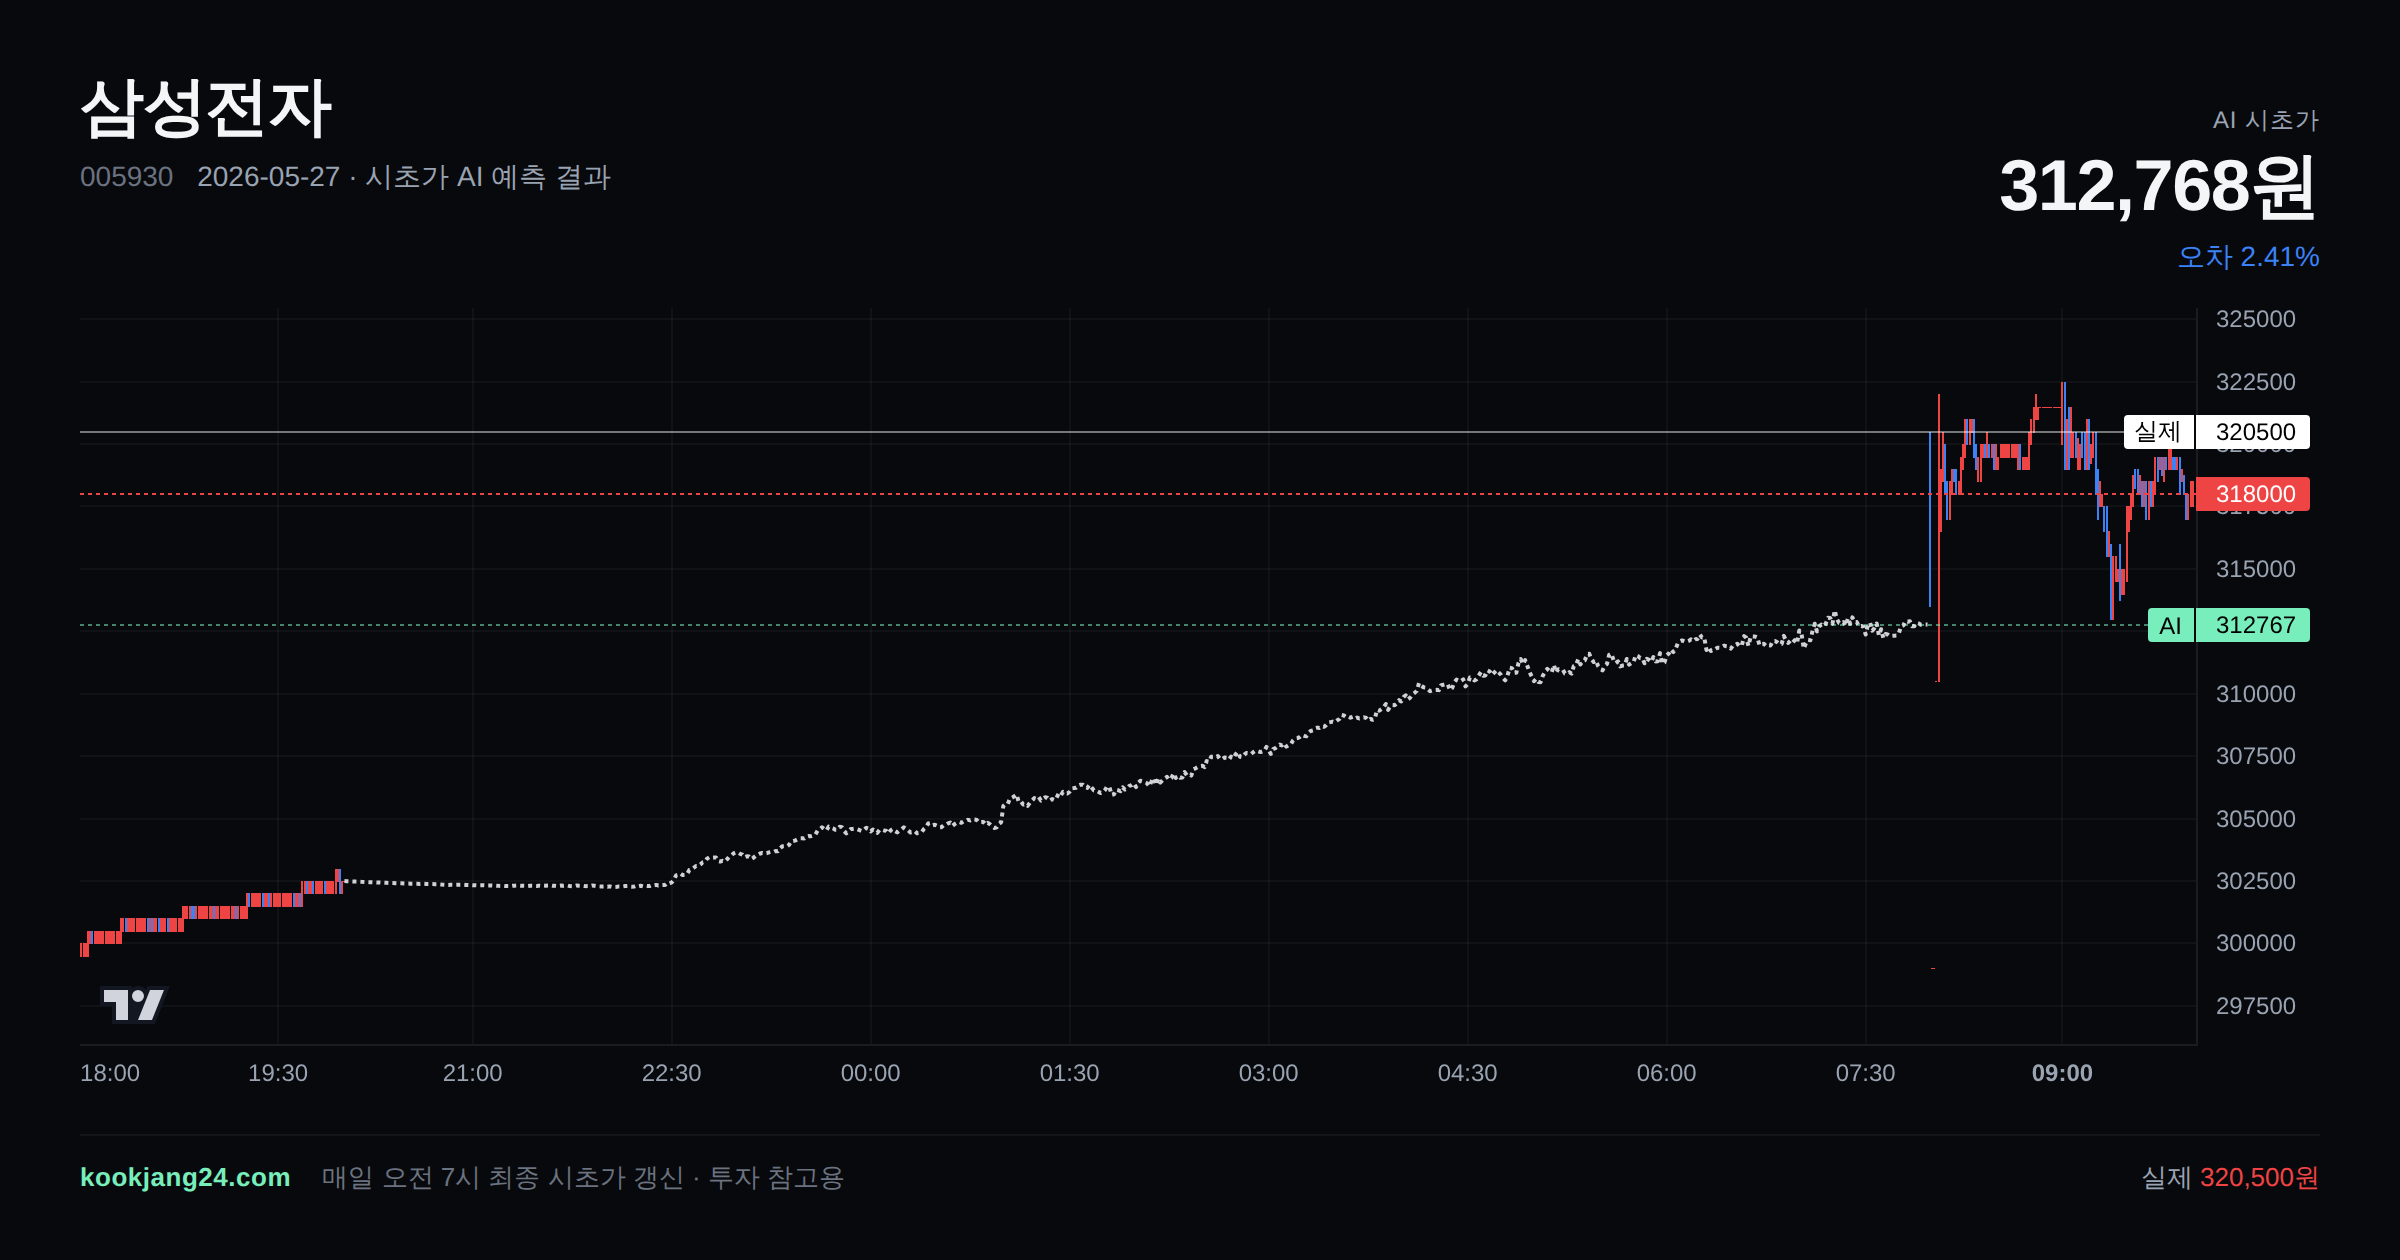
Task: Click the 18:00 time axis label
Action: tap(110, 1073)
